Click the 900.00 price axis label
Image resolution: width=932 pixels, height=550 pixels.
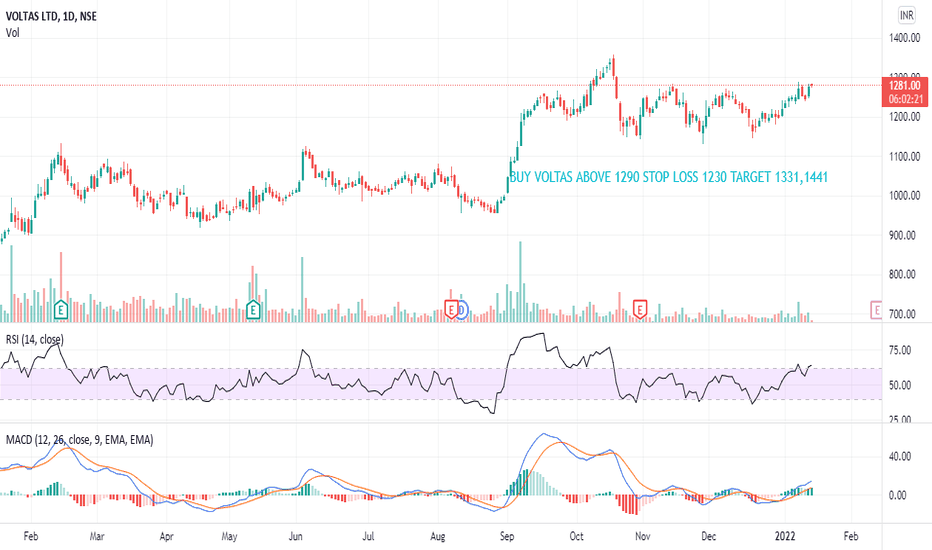tap(902, 235)
